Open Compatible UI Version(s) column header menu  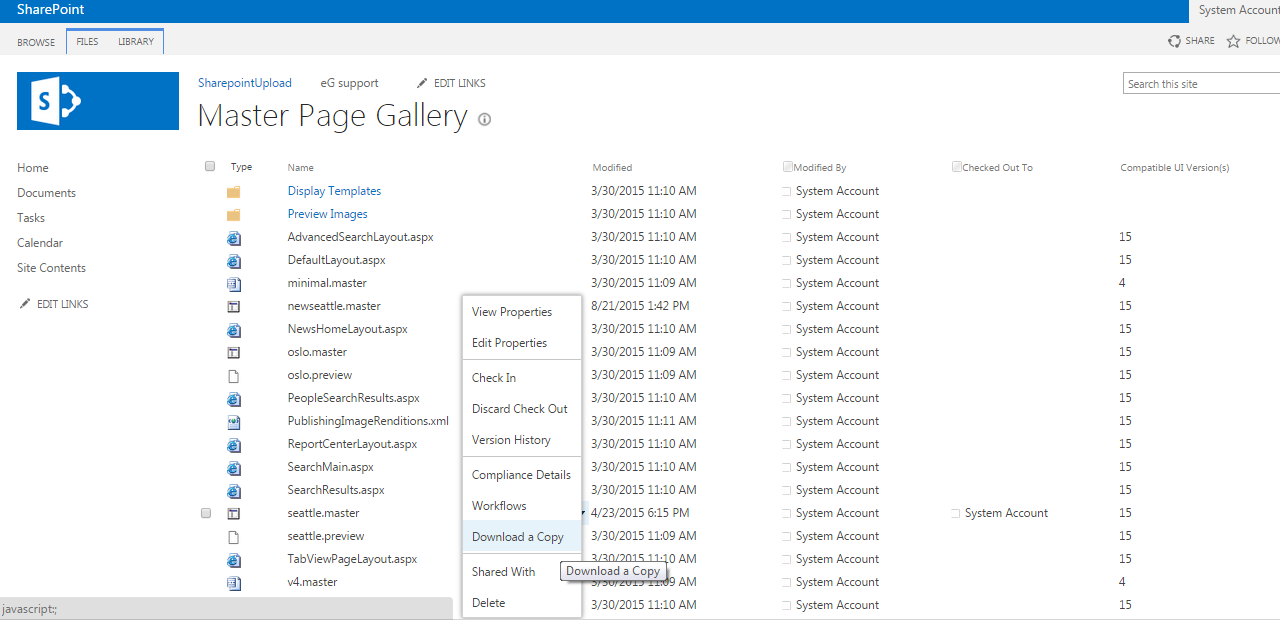point(1174,167)
